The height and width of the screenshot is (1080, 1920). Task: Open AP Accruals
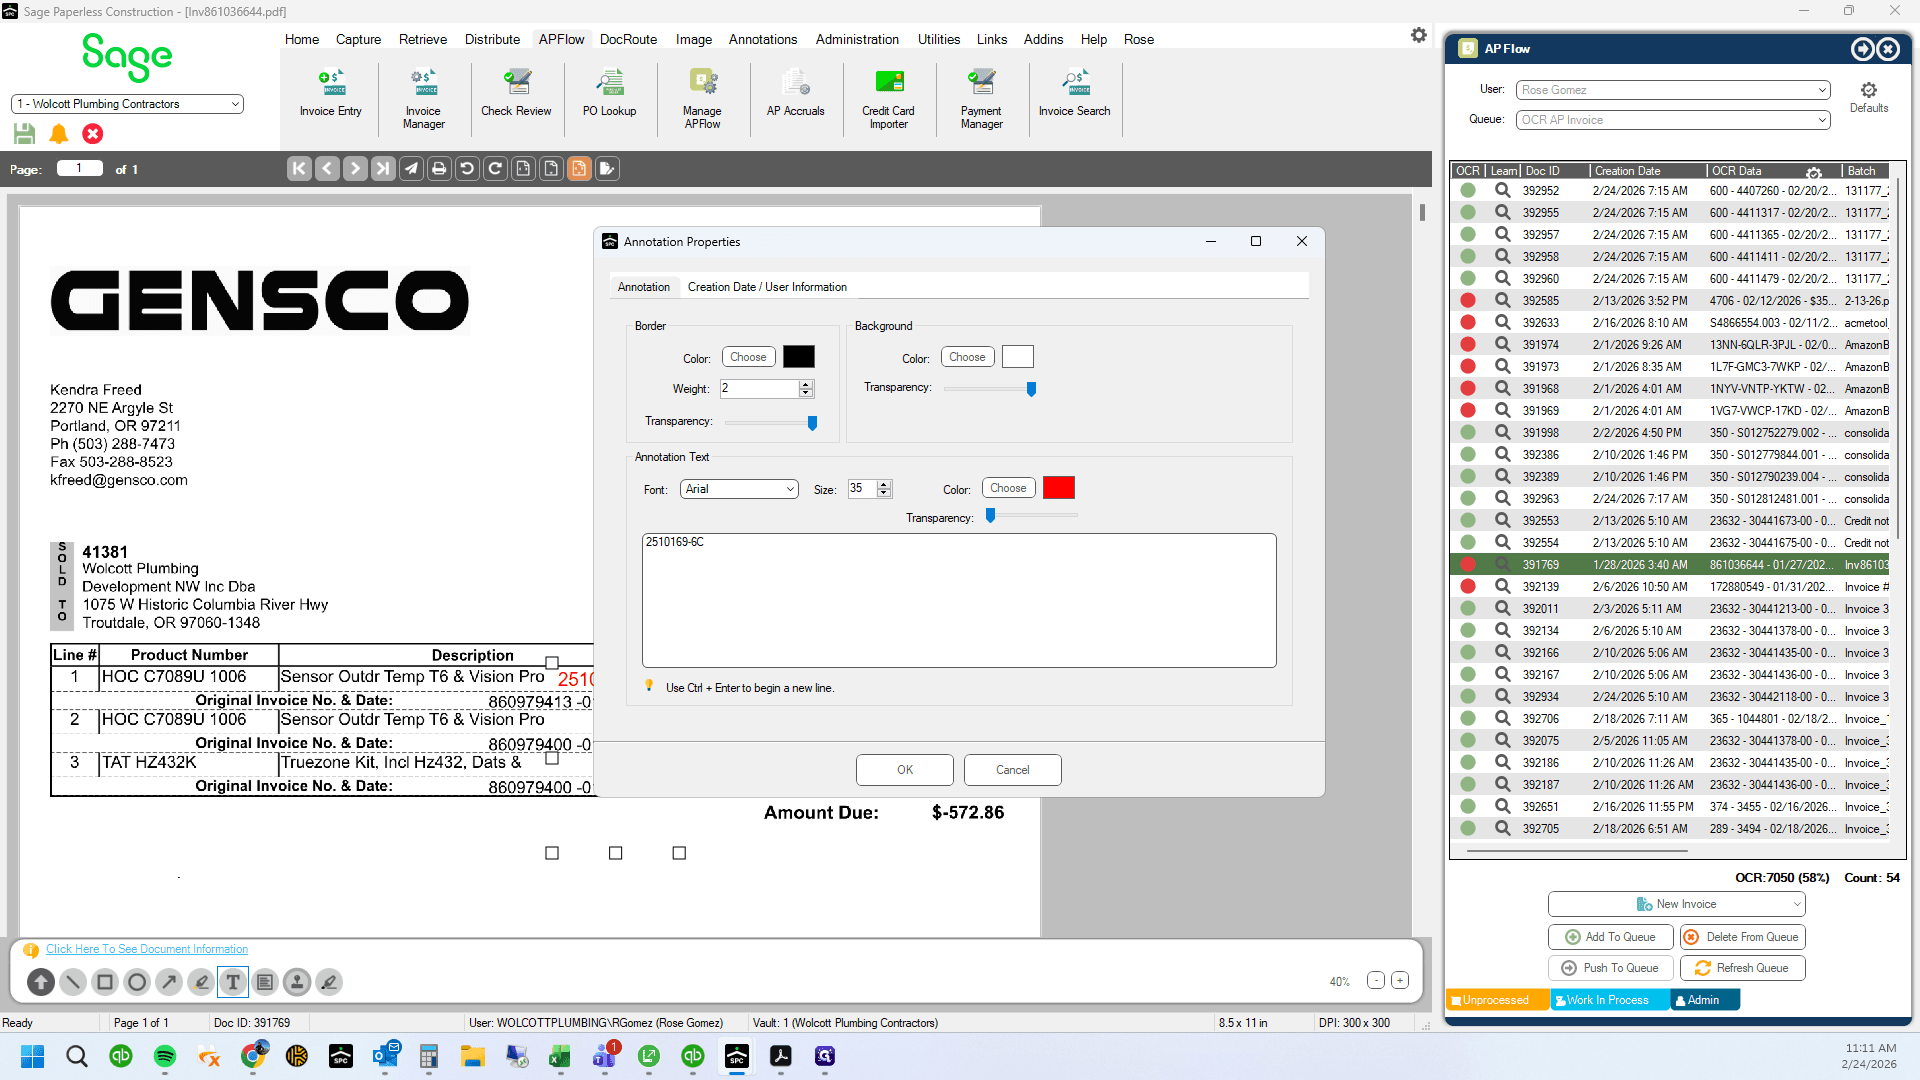click(795, 94)
